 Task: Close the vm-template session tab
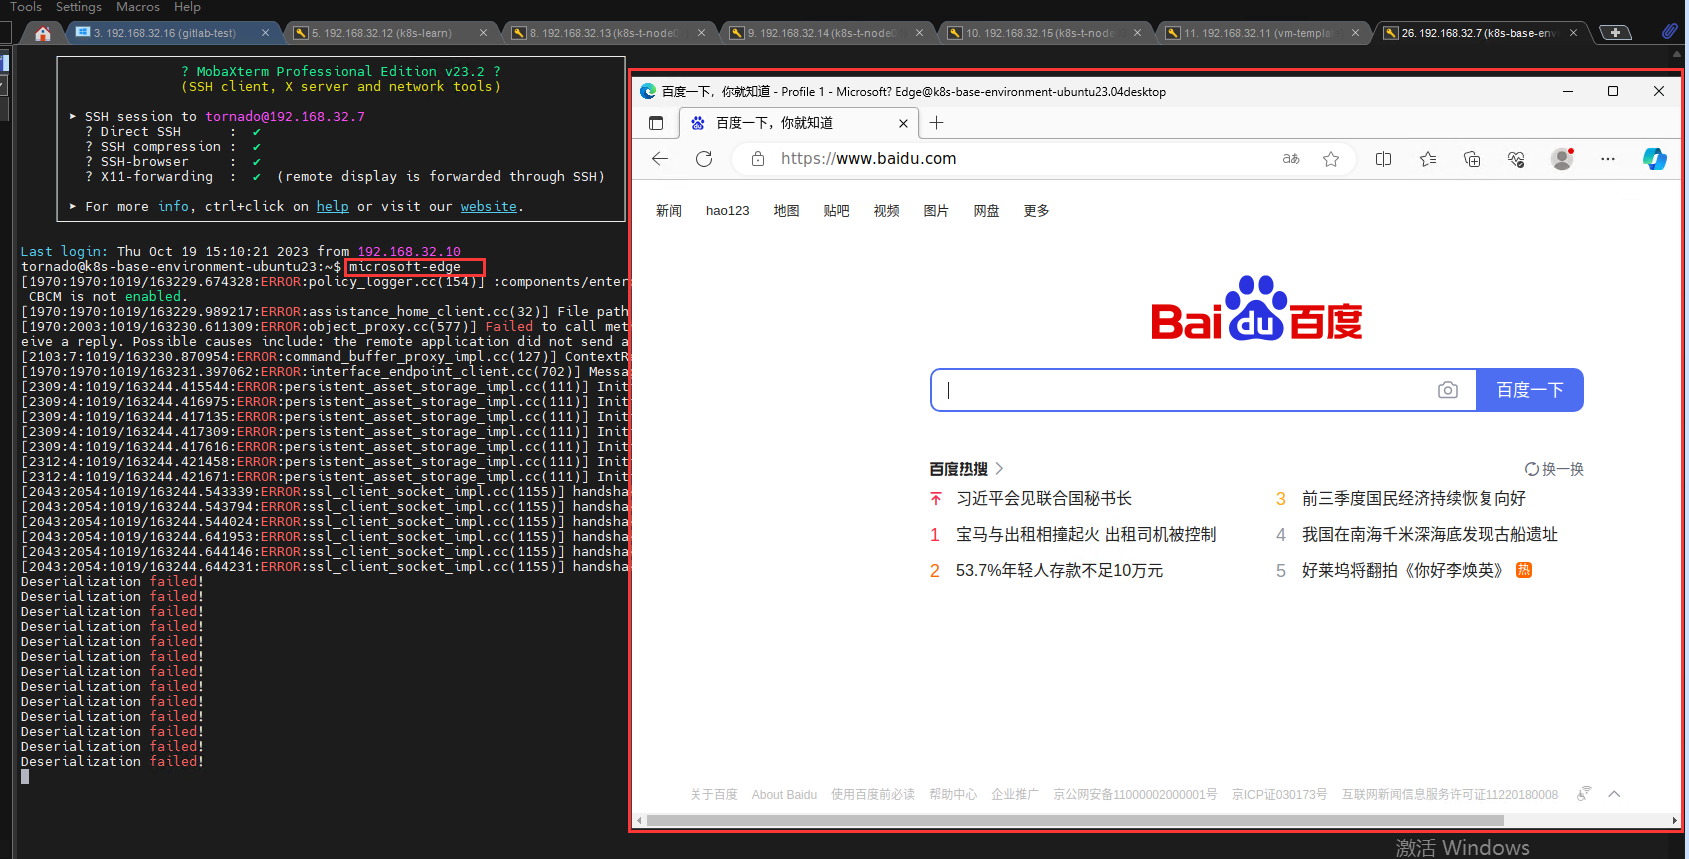pyautogui.click(x=1355, y=33)
